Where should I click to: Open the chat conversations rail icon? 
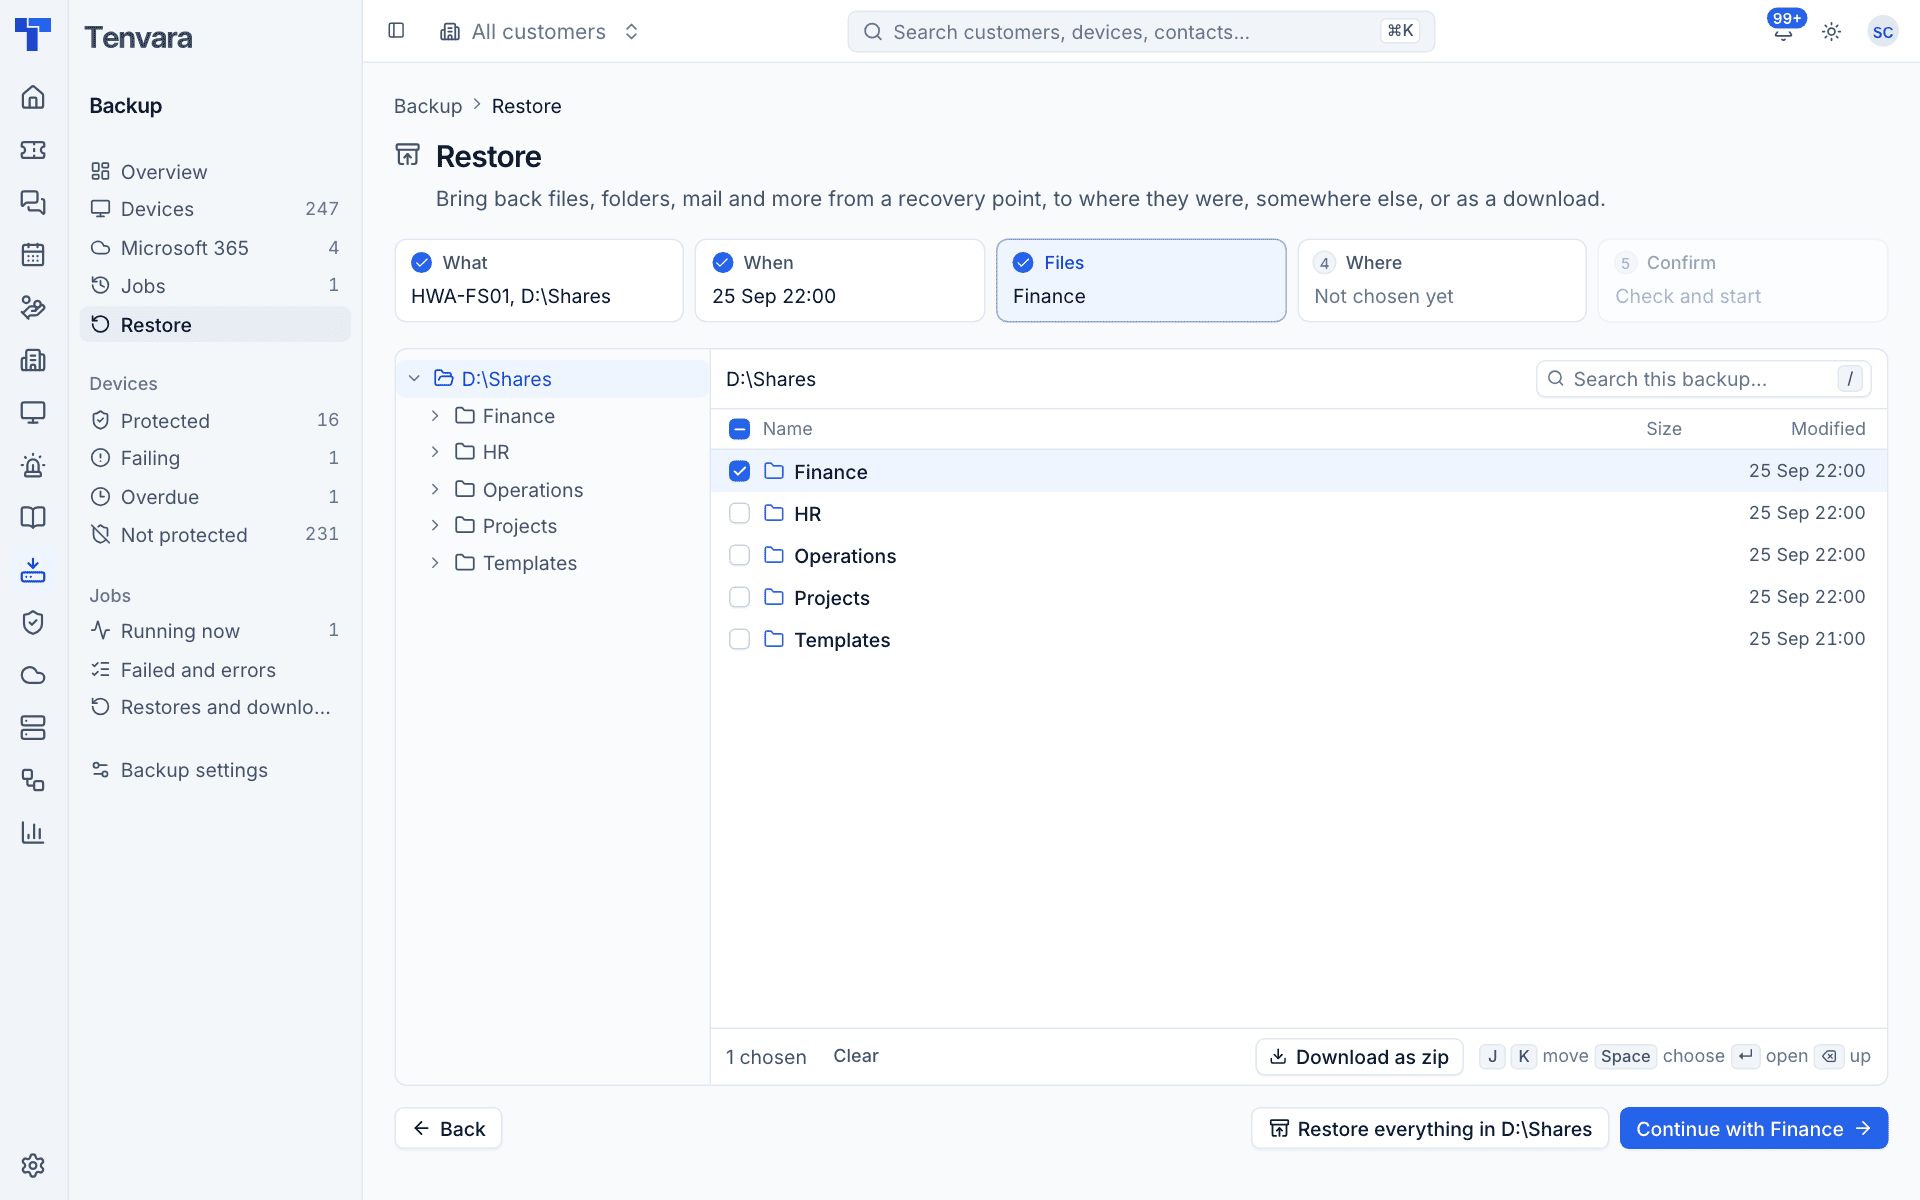tap(33, 202)
